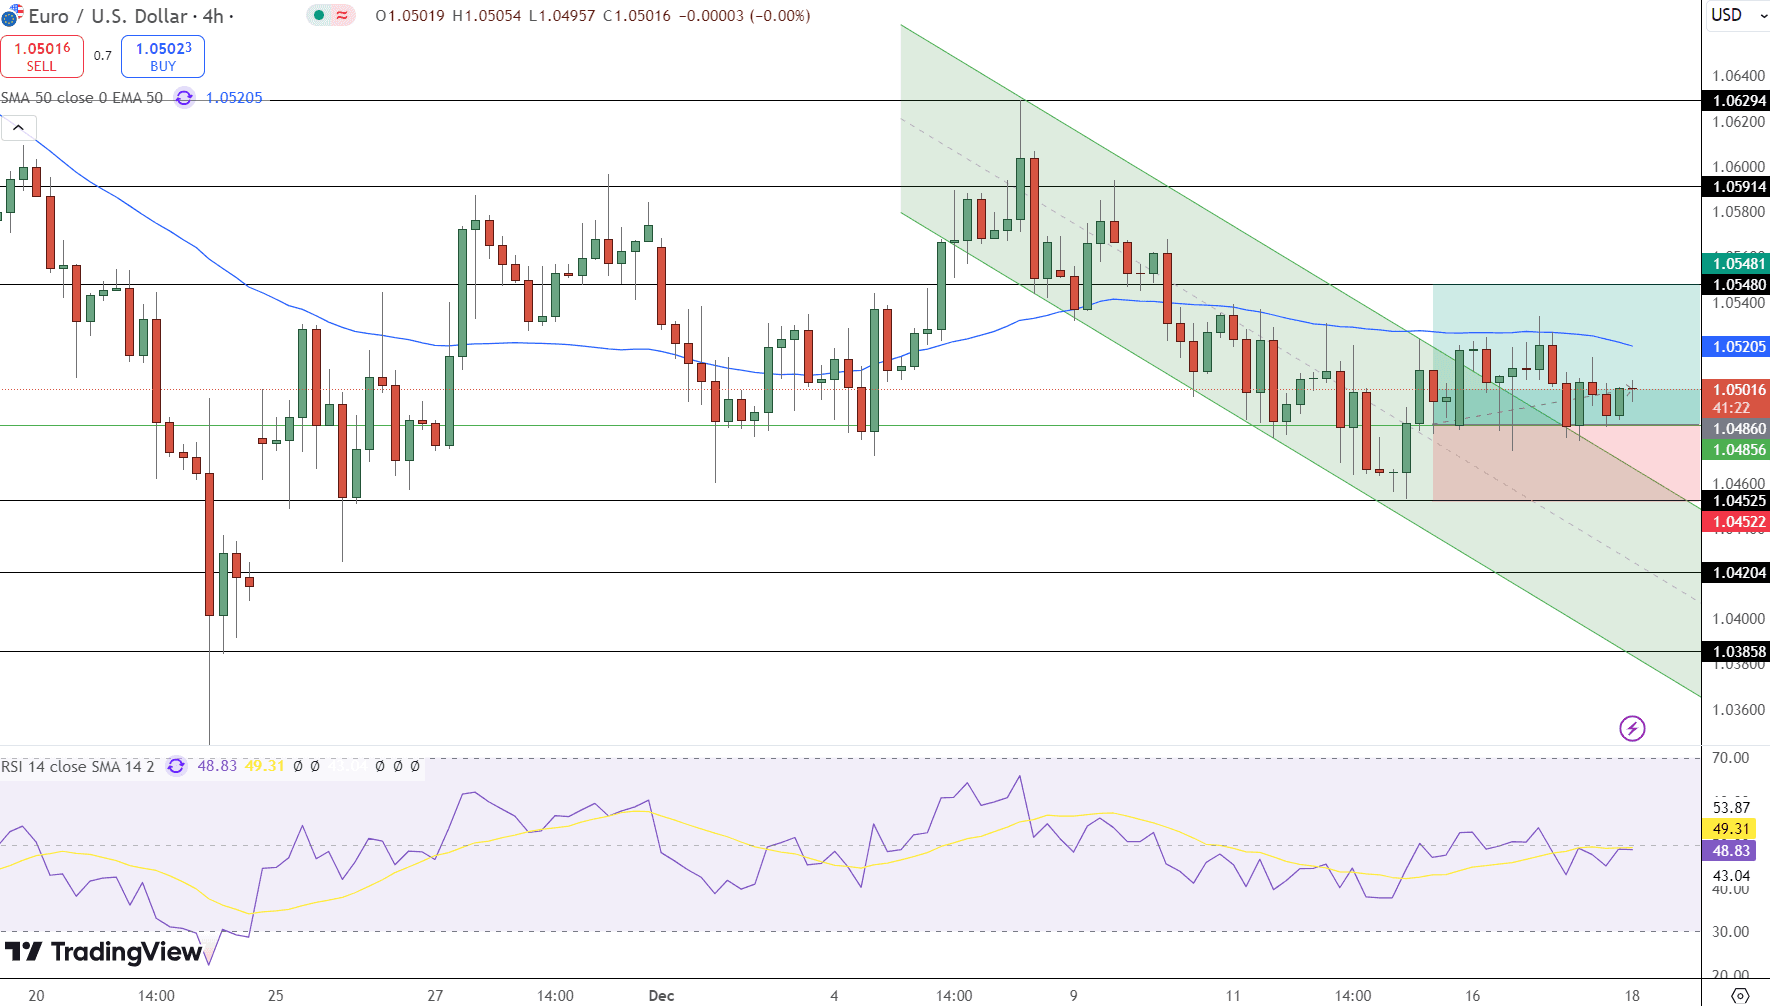This screenshot has width=1770, height=1006.
Task: Click the 1.05914 price level label
Action: click(1736, 187)
